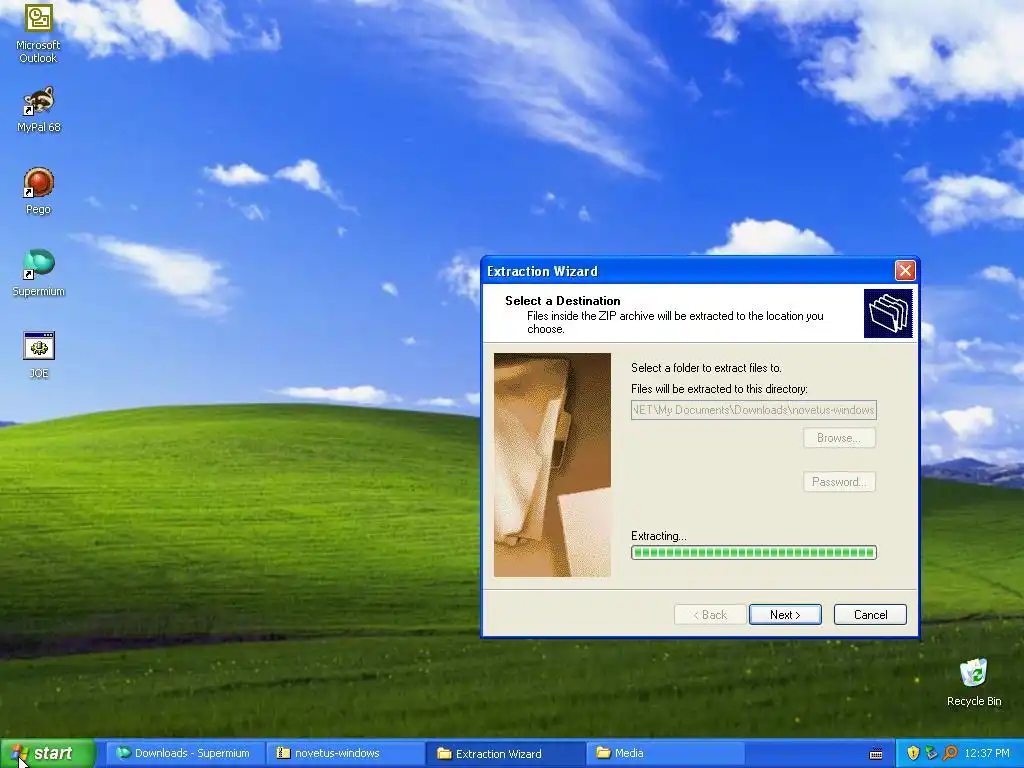Click the extraction directory path field

754,409
